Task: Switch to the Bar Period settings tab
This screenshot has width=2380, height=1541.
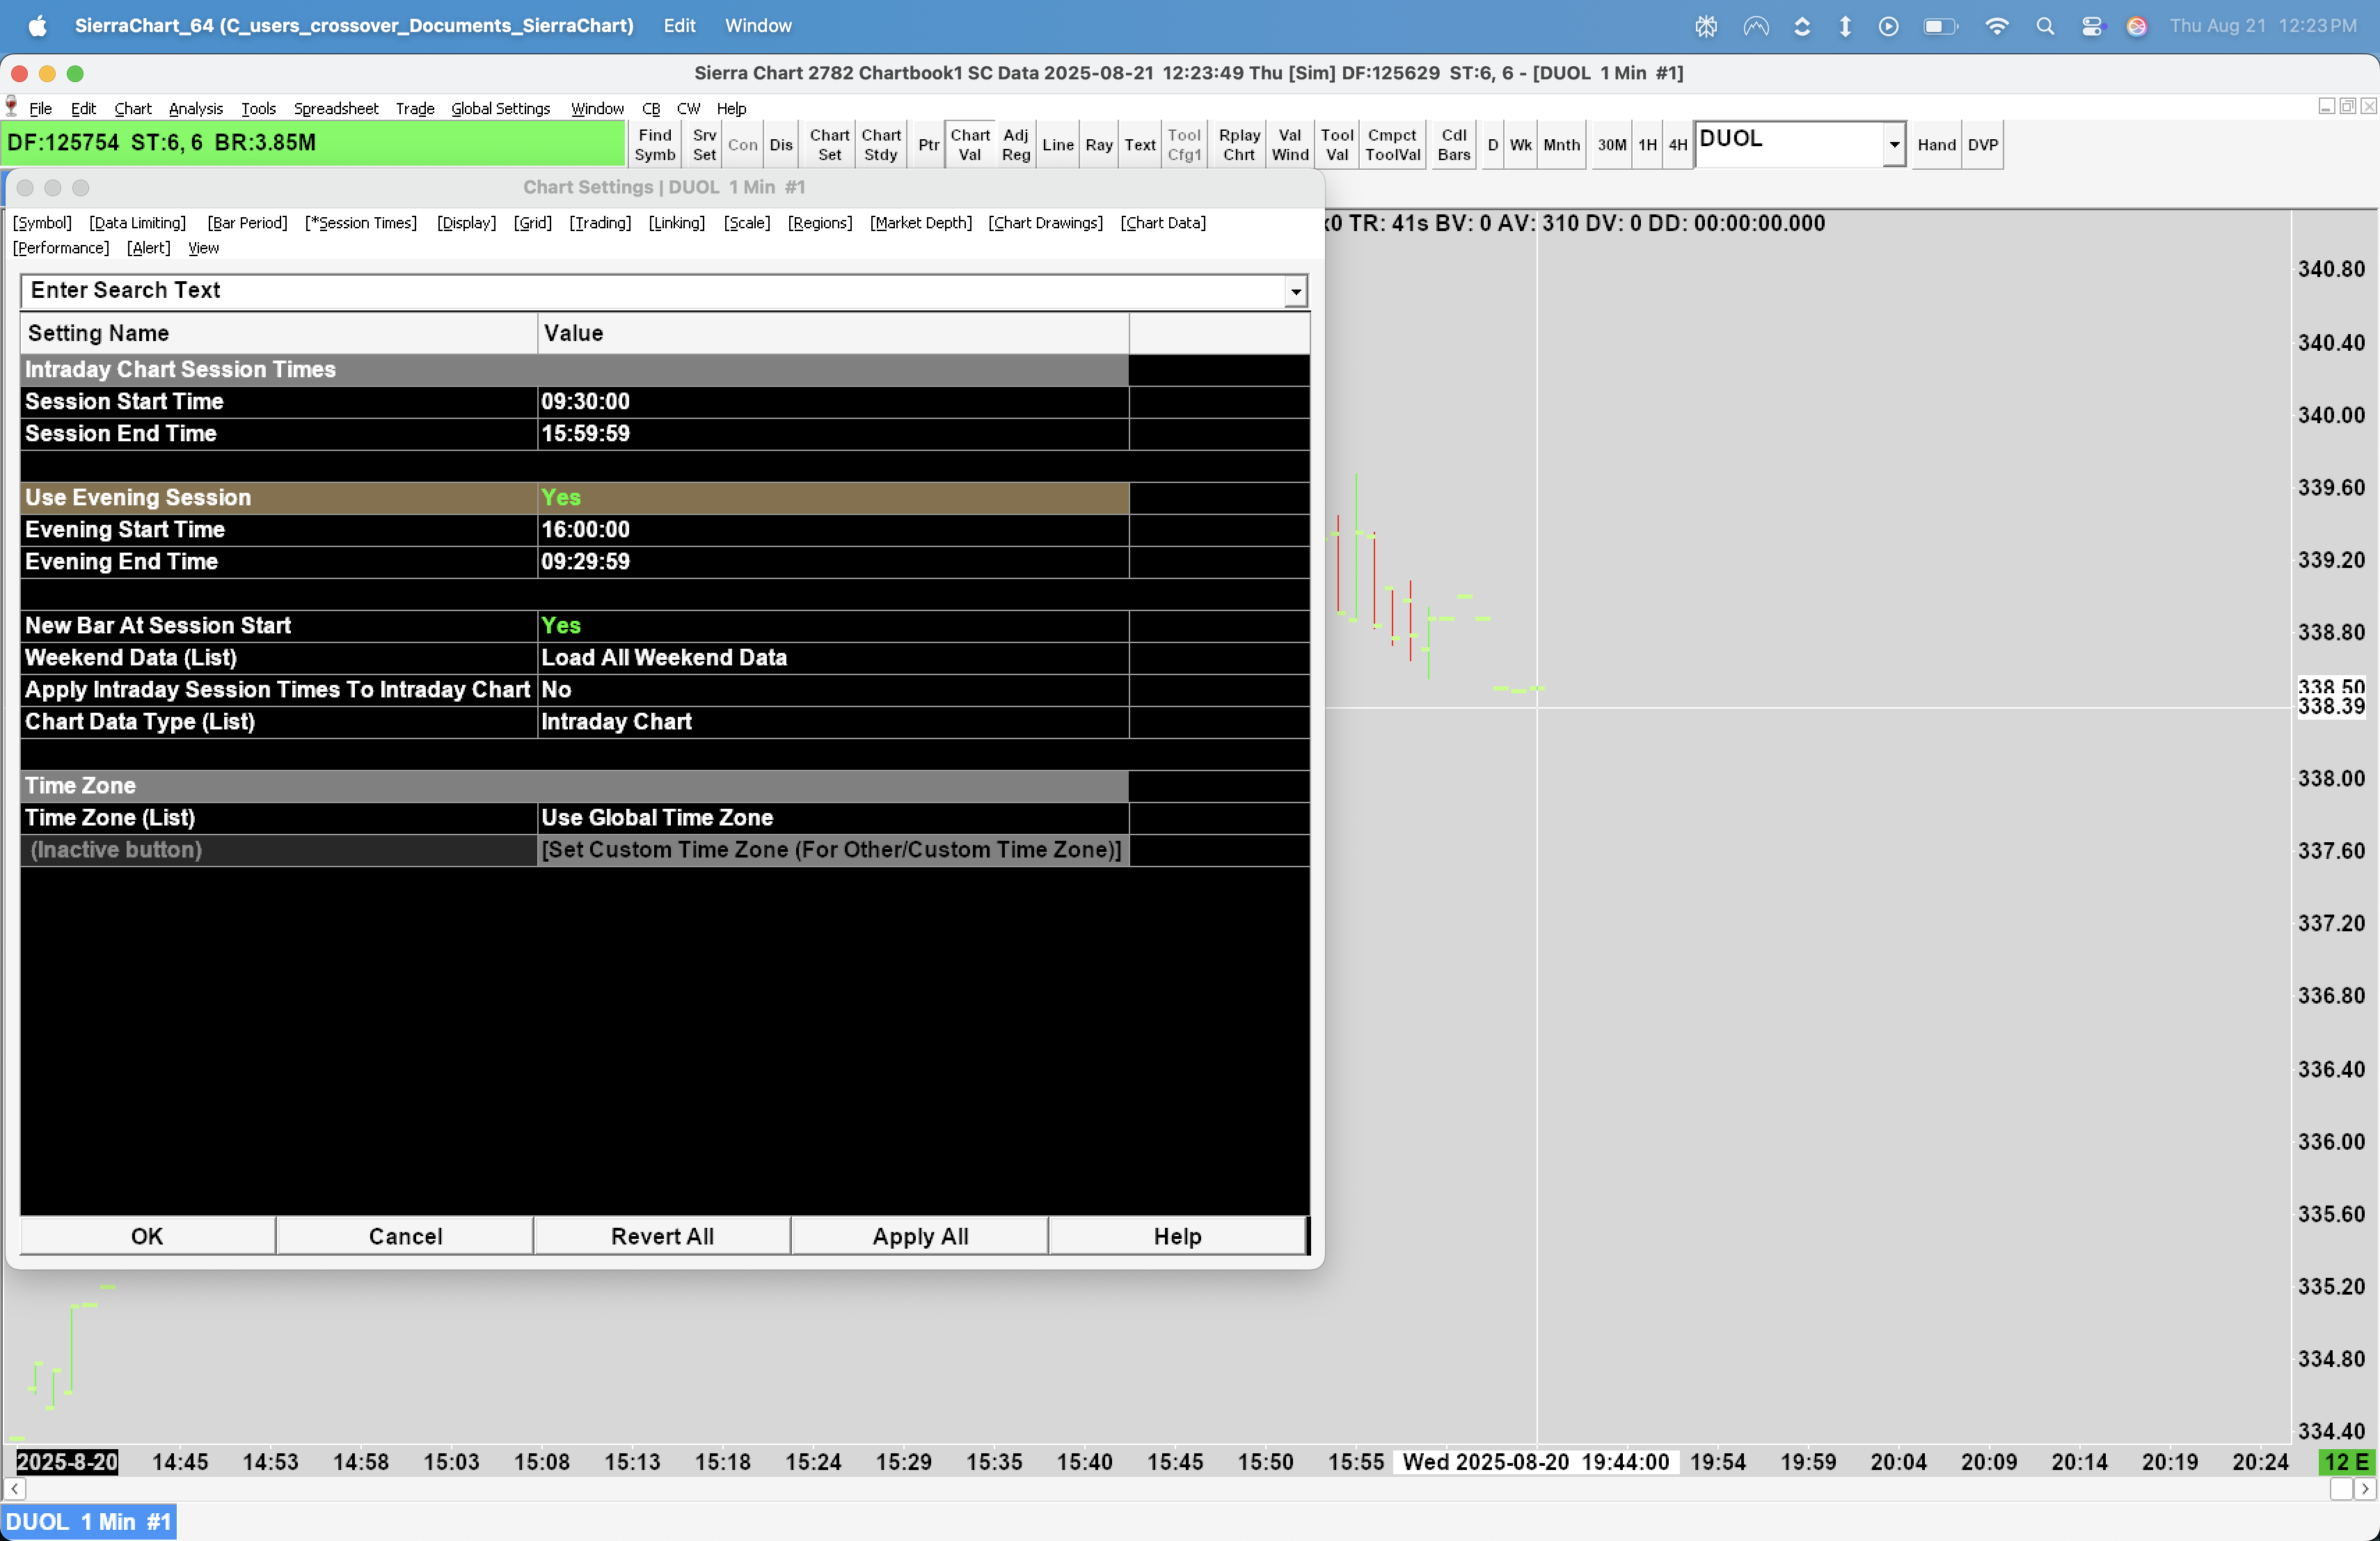Action: click(247, 222)
